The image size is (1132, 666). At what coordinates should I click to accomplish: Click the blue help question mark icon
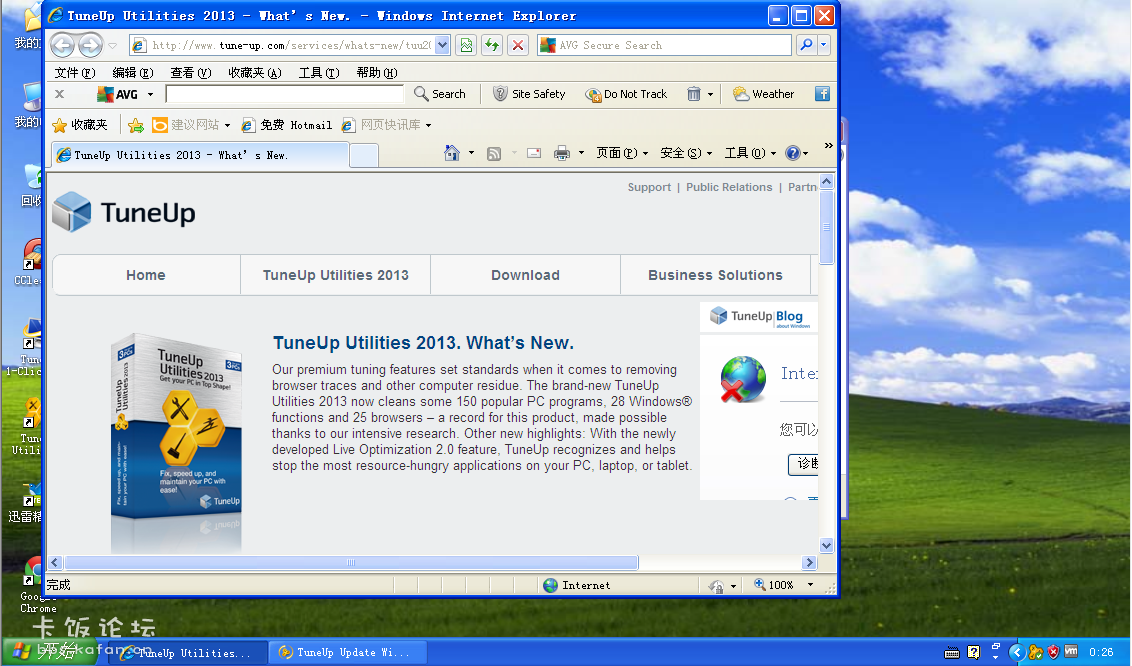pos(793,153)
